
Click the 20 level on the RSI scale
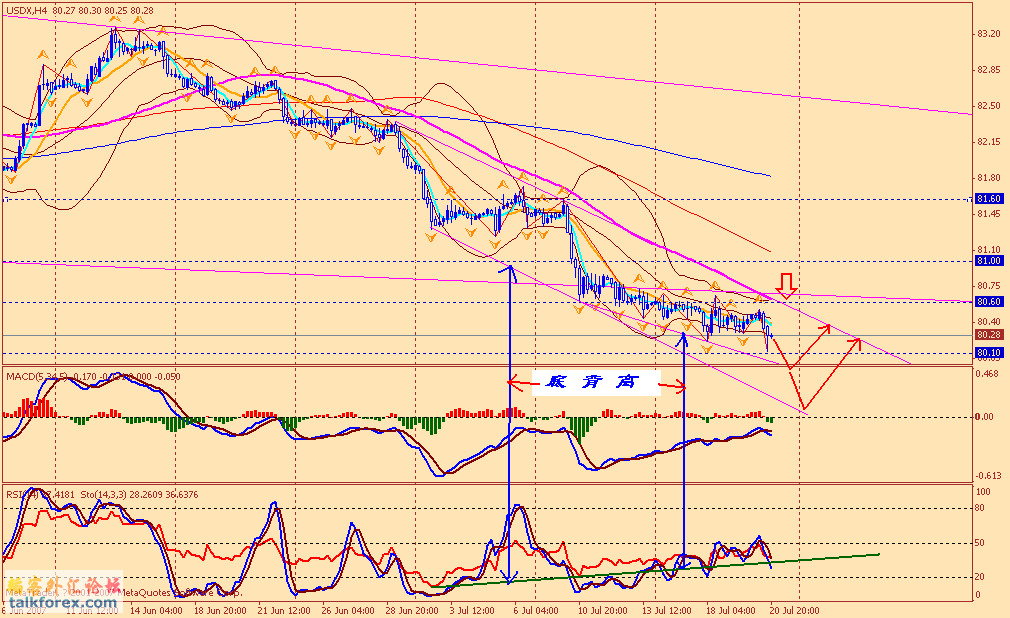point(980,577)
